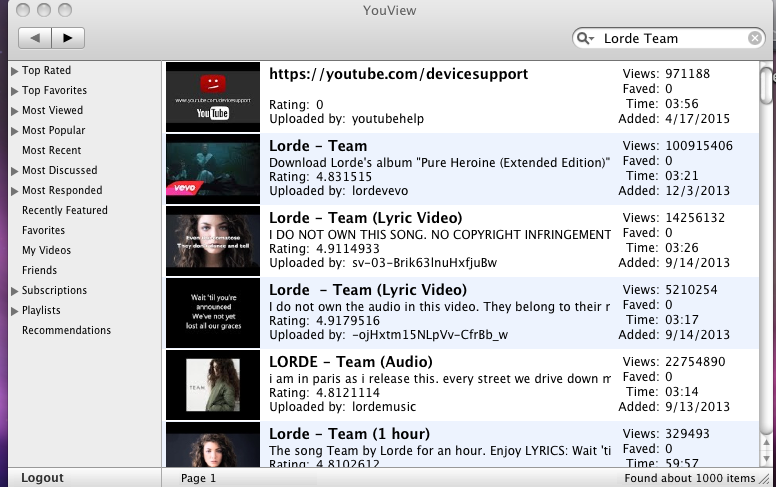The image size is (776, 487).
Task: Open Recommendations in sidebar
Action: pos(66,330)
